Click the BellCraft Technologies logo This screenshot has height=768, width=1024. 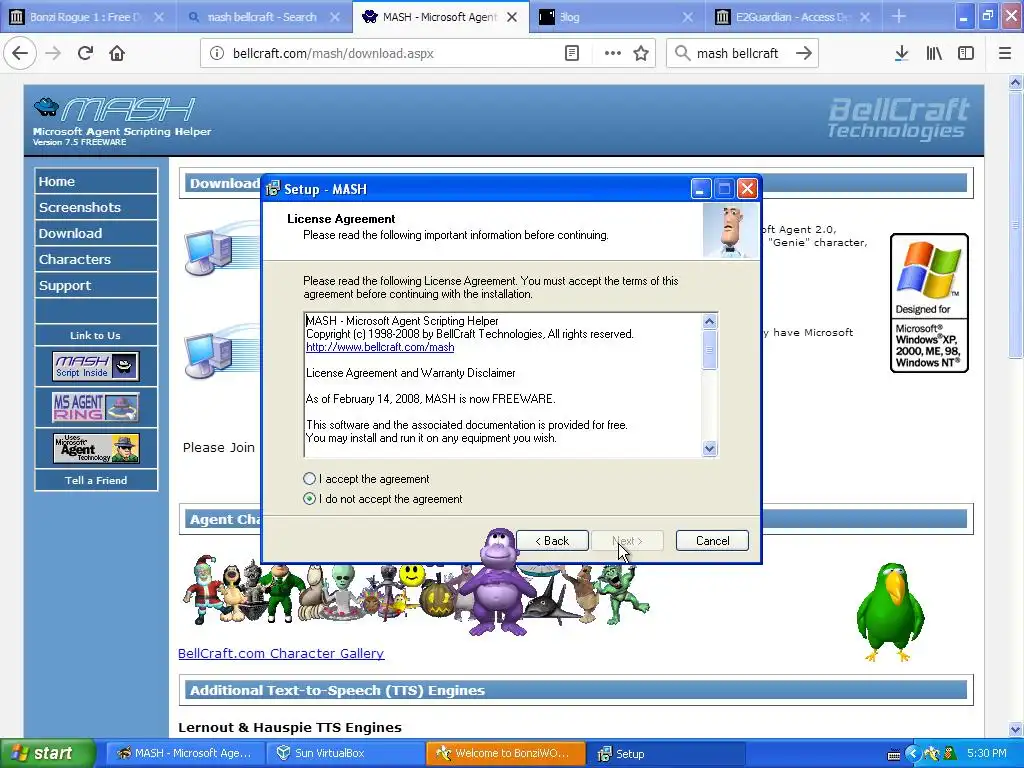coord(898,118)
